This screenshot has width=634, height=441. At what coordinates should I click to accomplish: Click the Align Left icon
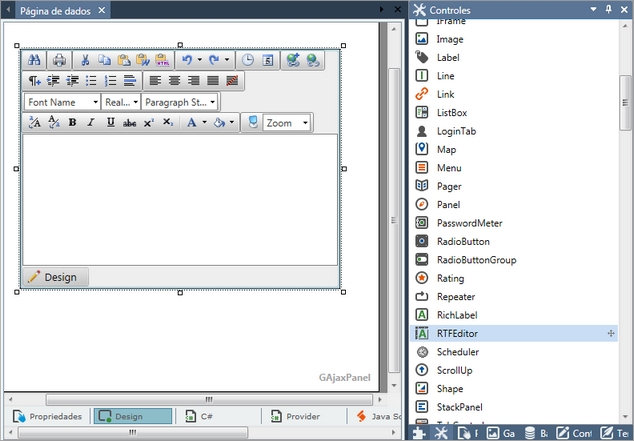tap(155, 81)
